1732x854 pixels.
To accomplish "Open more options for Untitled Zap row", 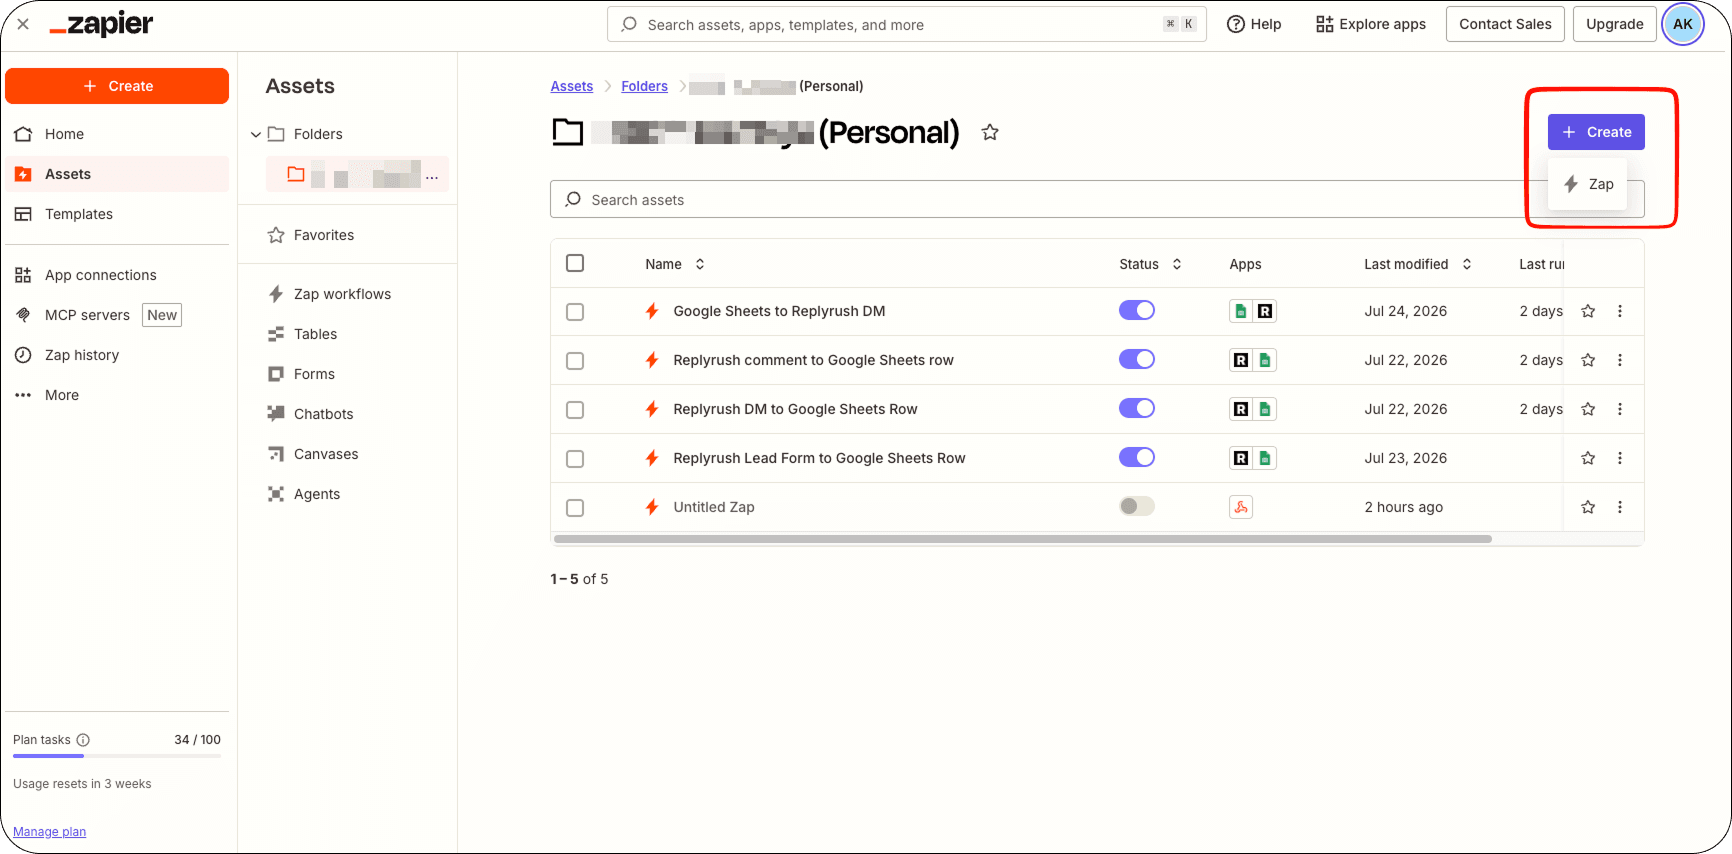I will coord(1620,507).
